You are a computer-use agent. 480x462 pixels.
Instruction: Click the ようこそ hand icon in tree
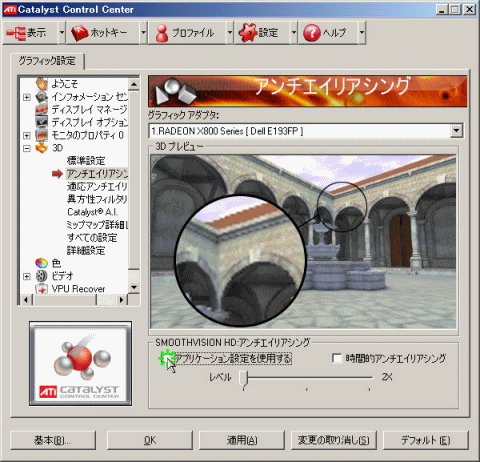click(x=42, y=84)
